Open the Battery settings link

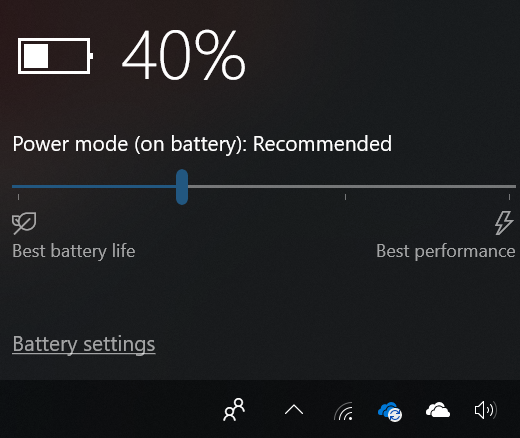coord(84,344)
